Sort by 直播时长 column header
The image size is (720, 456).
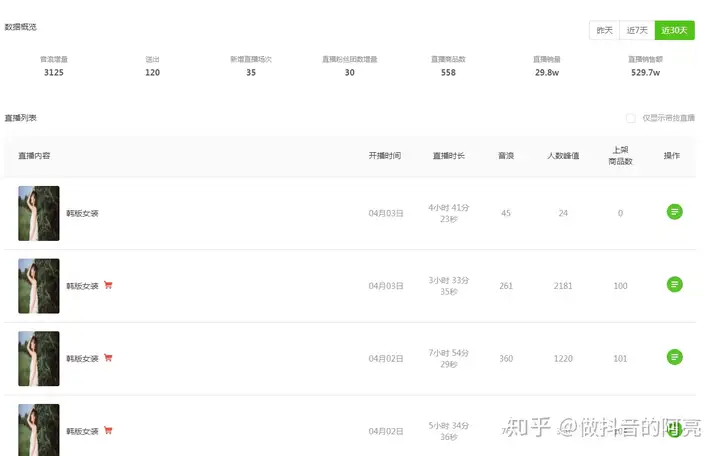click(449, 156)
